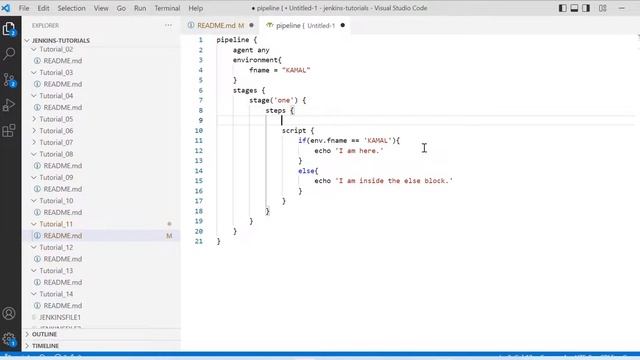Minimize the VS Code window
640x360 pixels.
coord(622,8)
